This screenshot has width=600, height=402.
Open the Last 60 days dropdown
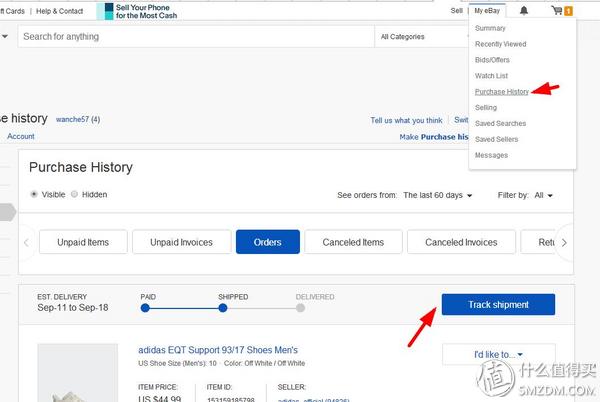437,196
